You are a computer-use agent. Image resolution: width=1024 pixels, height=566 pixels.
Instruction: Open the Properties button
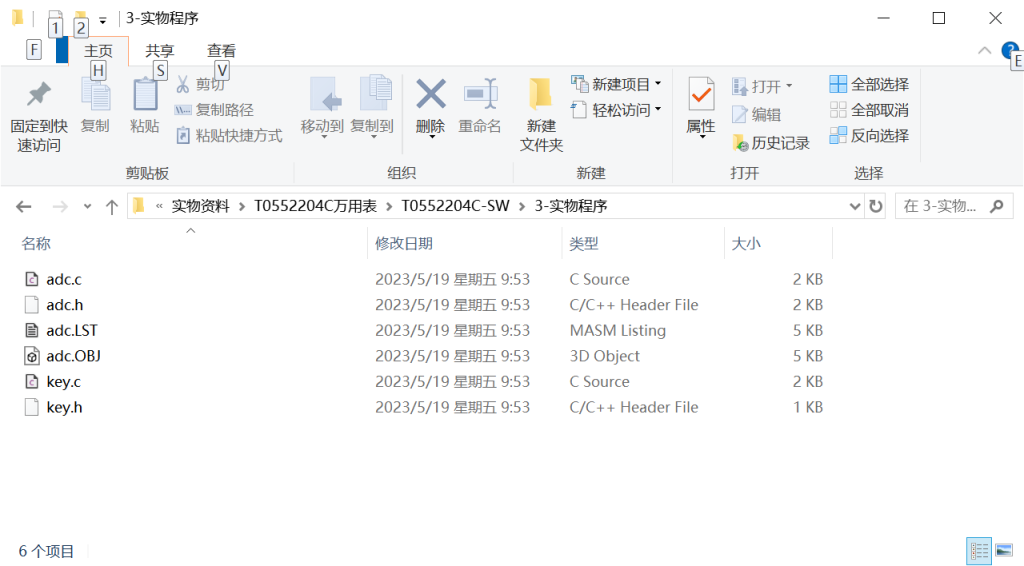[x=701, y=108]
